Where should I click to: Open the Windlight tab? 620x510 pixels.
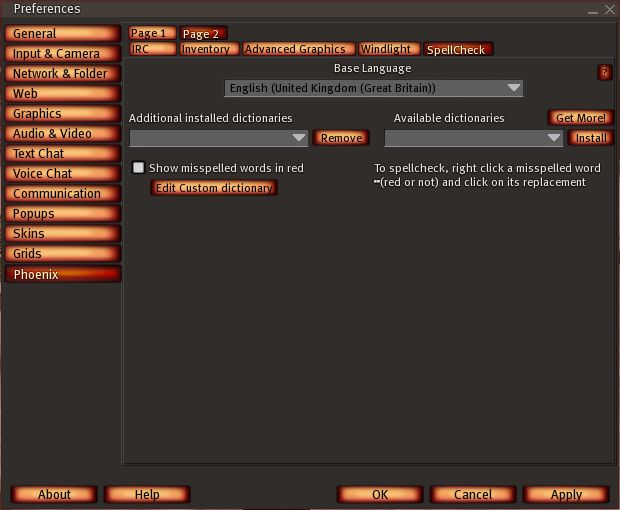pyautogui.click(x=386, y=49)
